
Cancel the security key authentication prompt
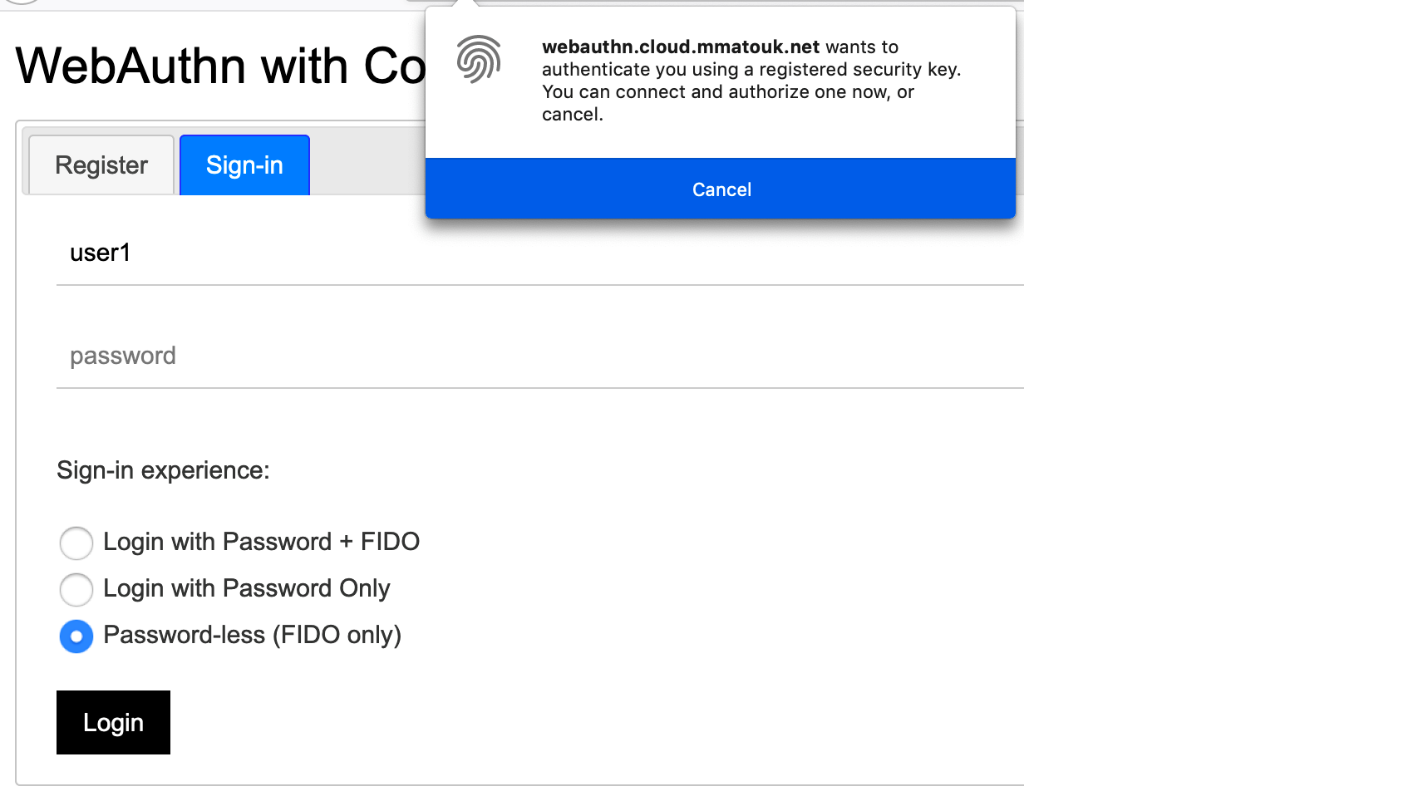pos(720,189)
